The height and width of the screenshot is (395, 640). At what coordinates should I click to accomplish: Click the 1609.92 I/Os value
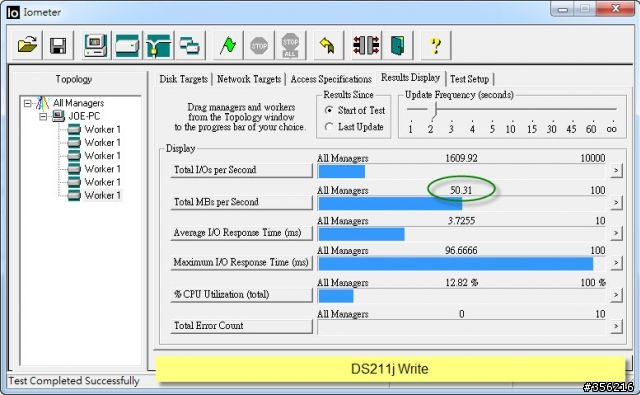pos(461,158)
